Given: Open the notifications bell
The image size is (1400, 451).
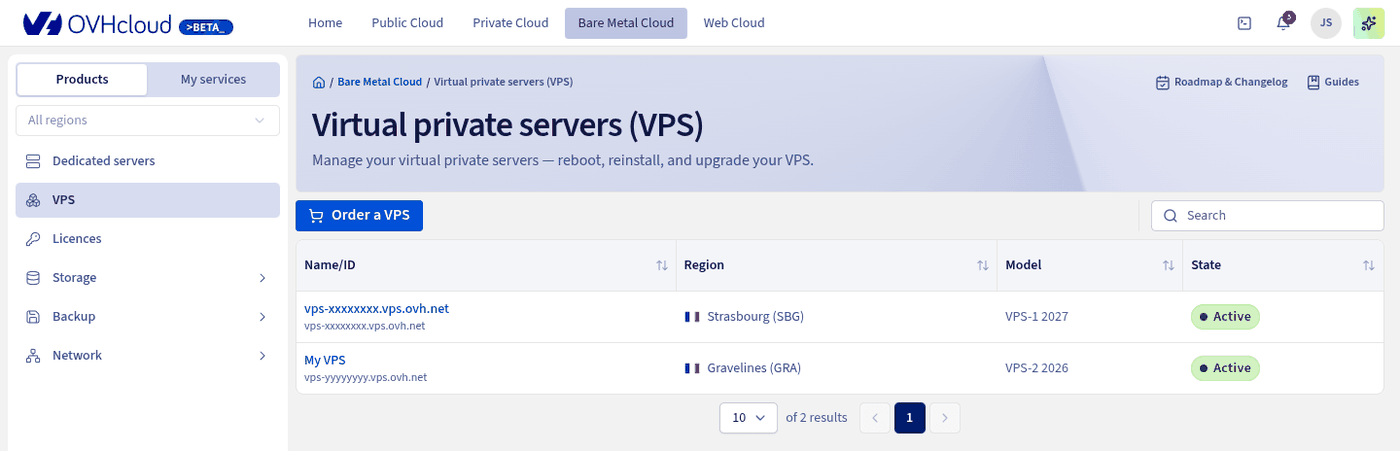Looking at the screenshot, I should point(1284,23).
